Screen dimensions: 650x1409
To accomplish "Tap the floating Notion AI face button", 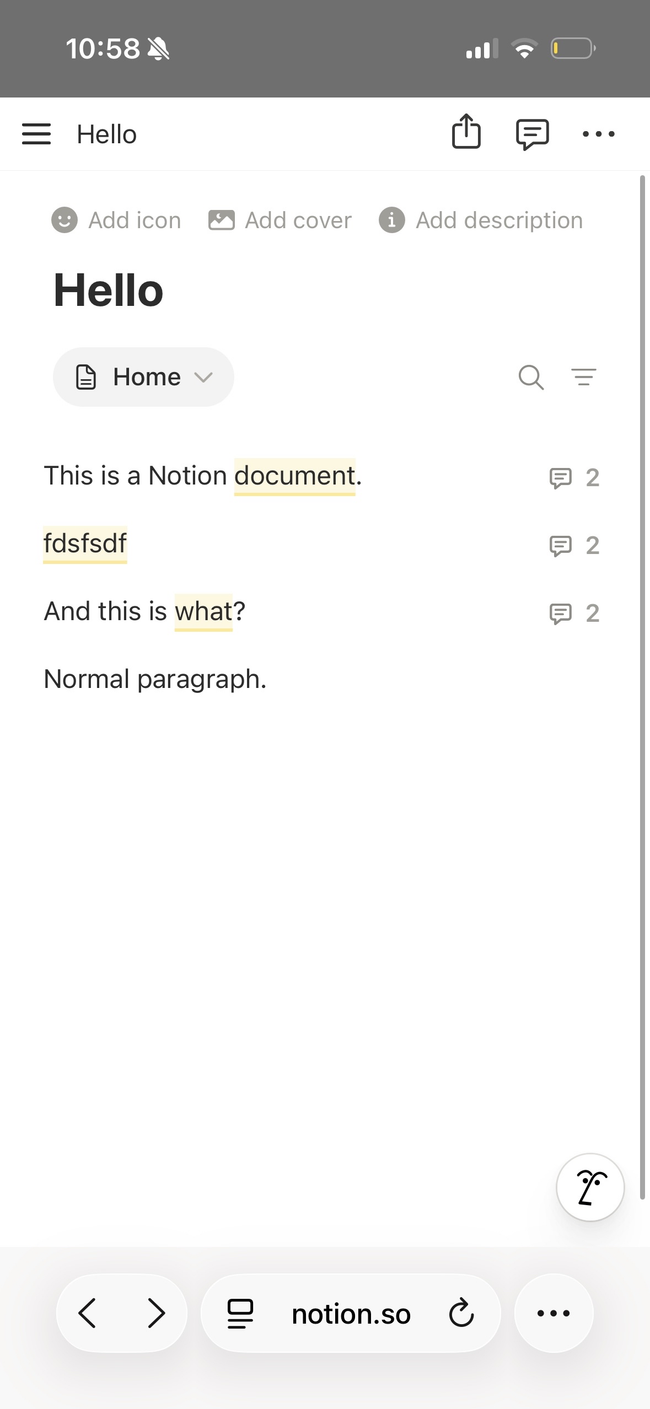I will point(590,1187).
